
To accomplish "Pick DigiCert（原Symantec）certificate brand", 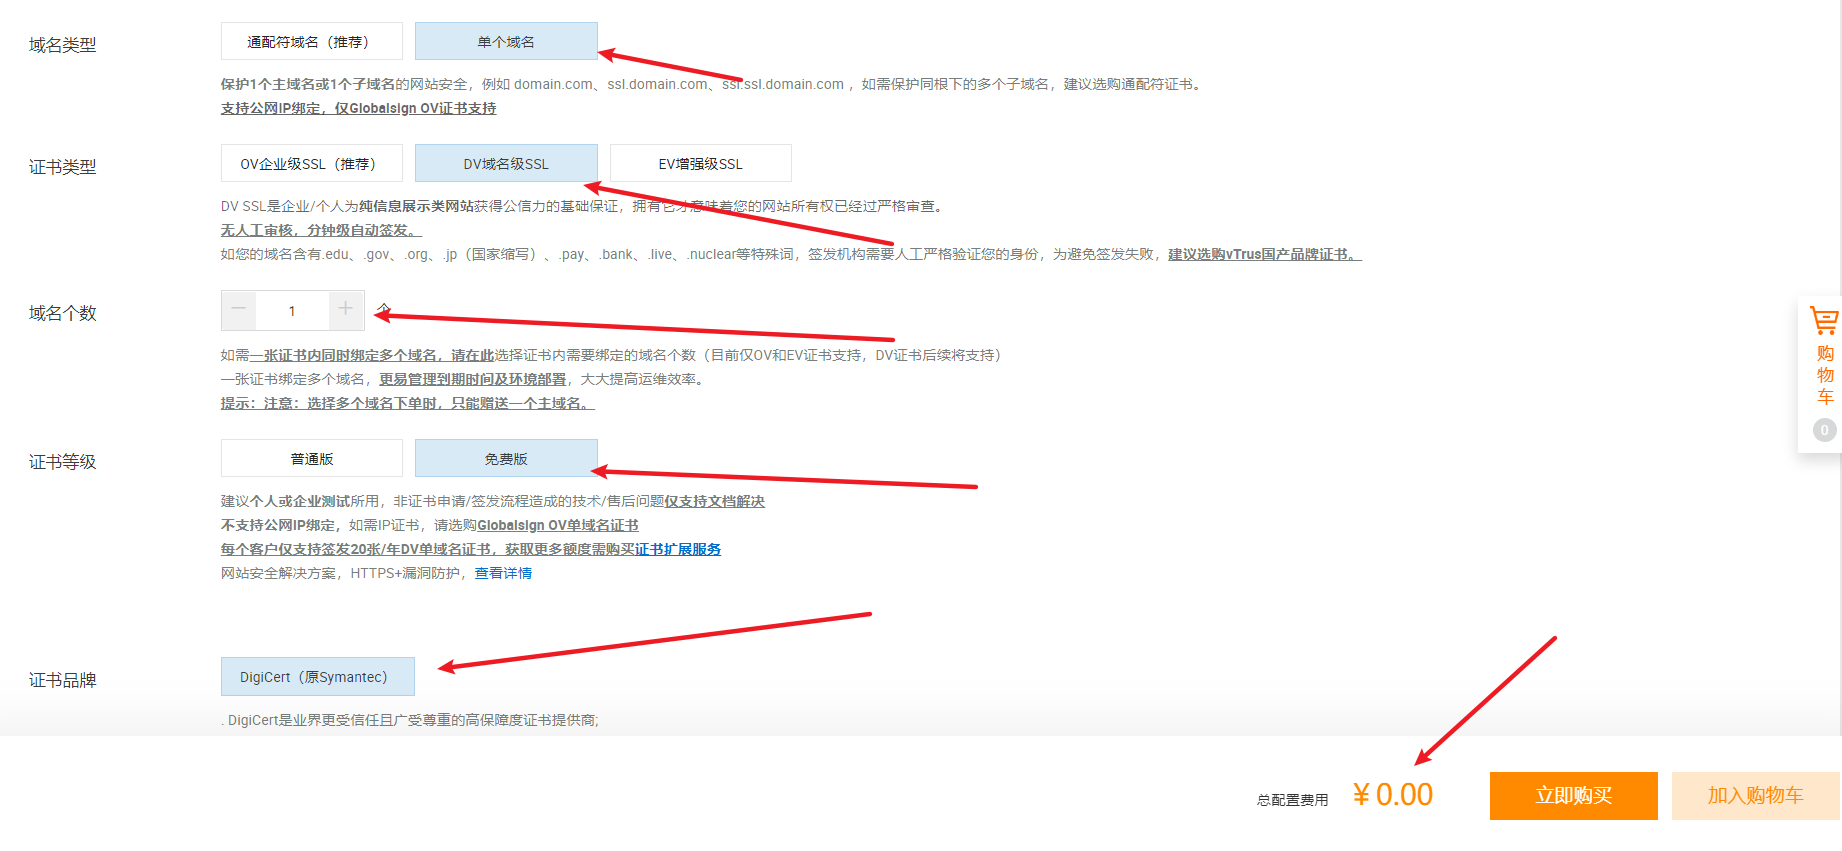I will click(x=317, y=677).
